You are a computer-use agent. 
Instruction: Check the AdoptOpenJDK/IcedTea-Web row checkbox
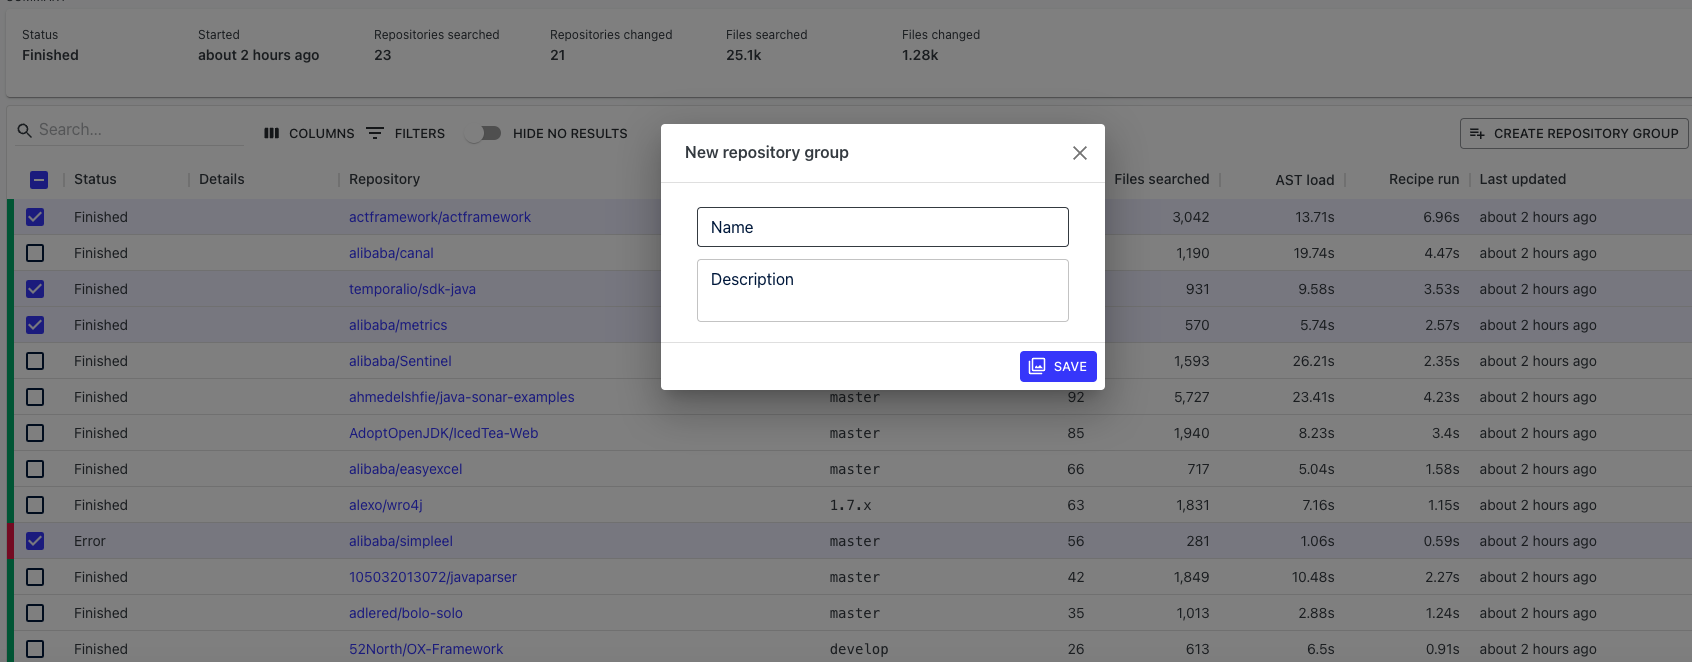pyautogui.click(x=35, y=433)
